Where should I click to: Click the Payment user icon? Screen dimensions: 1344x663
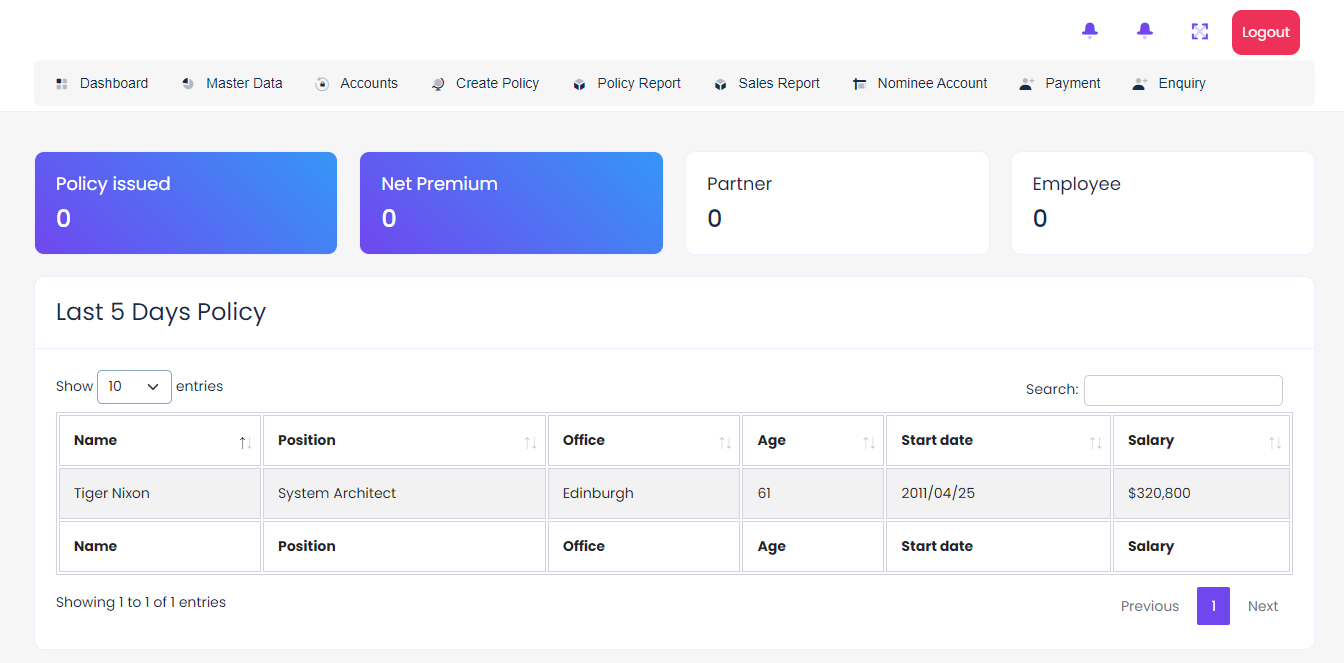click(x=1027, y=84)
